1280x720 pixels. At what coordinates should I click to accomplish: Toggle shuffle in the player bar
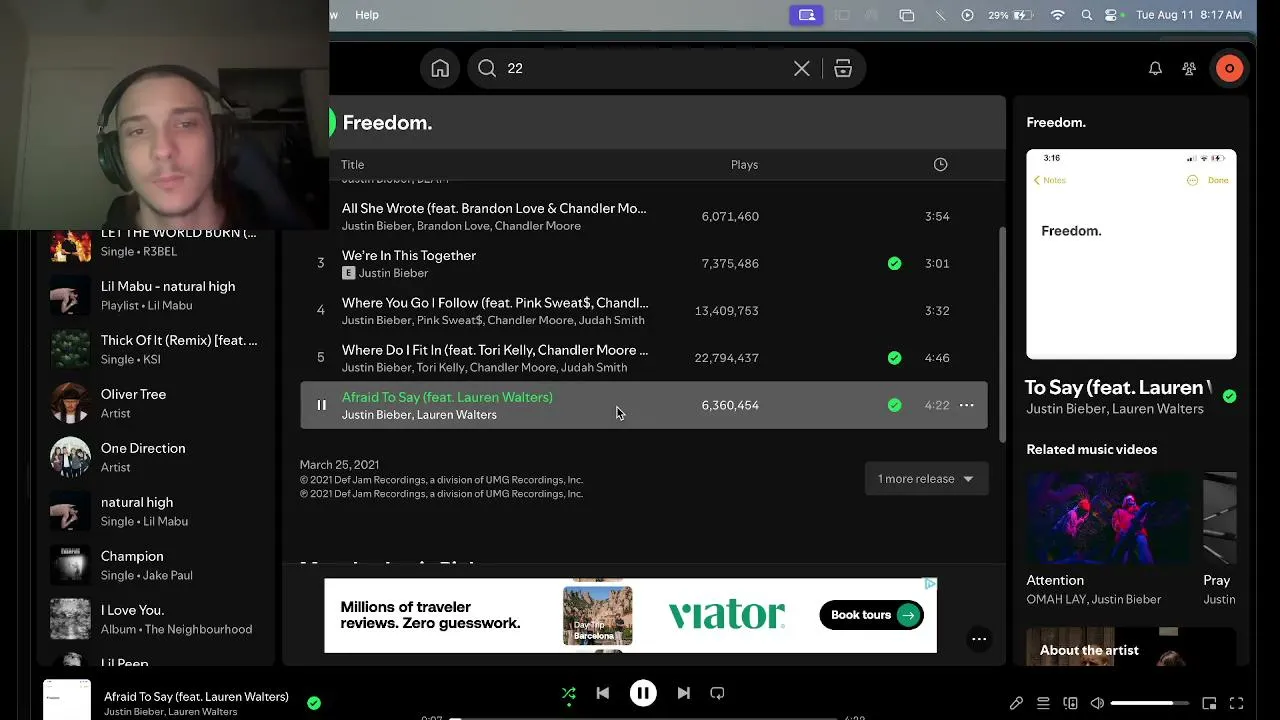tap(568, 693)
